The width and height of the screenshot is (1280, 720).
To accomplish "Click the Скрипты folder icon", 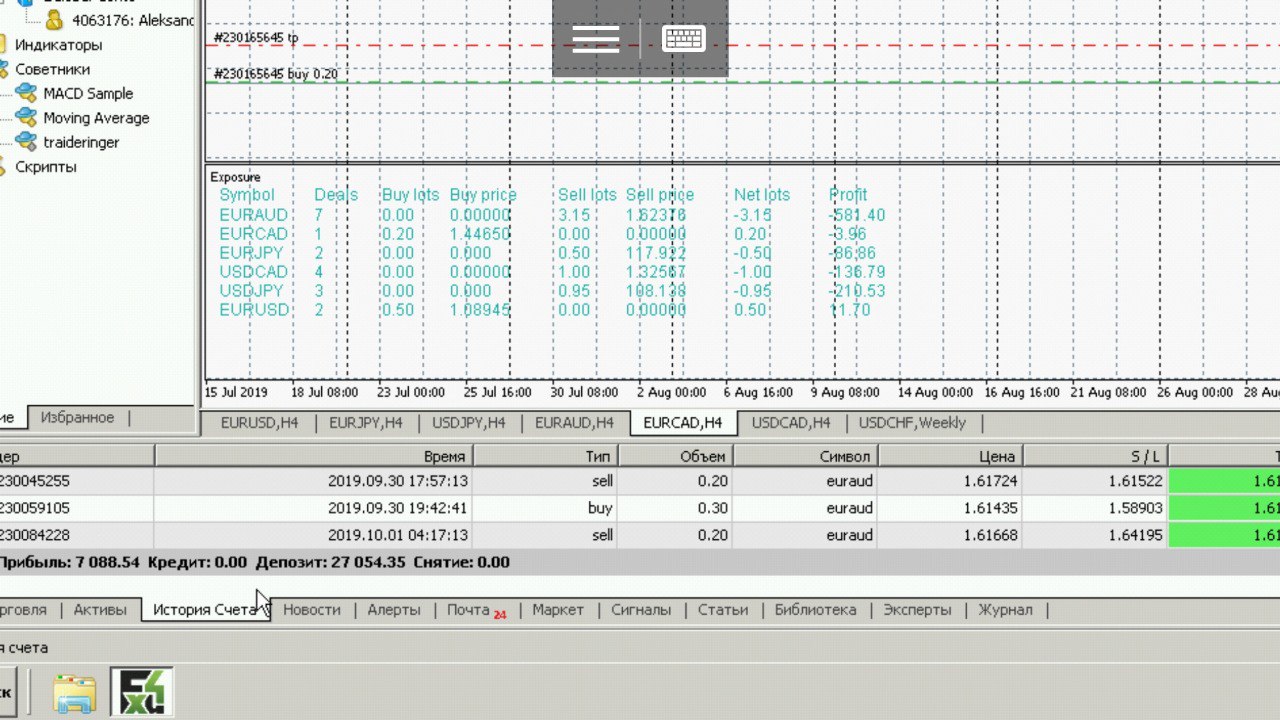I will click(x=3, y=167).
